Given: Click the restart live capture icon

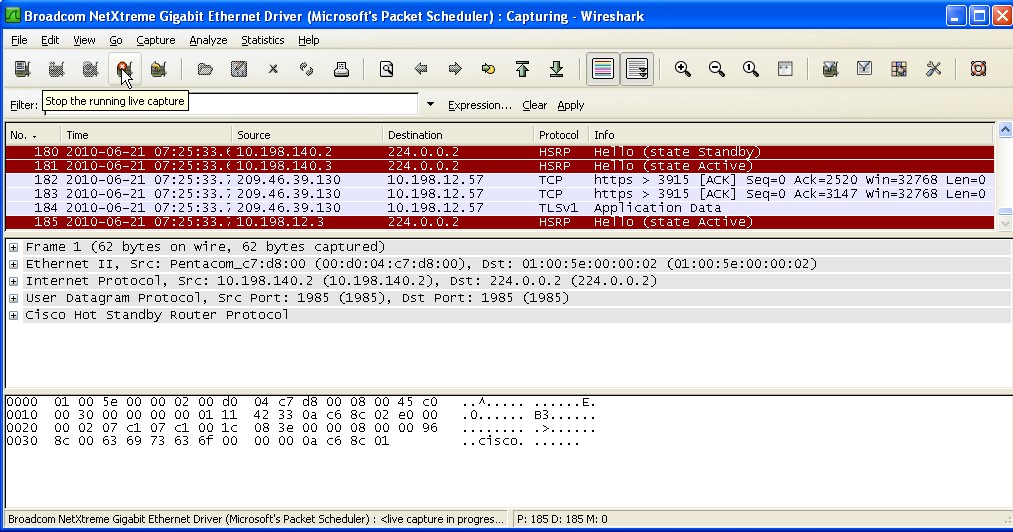Looking at the screenshot, I should point(158,69).
